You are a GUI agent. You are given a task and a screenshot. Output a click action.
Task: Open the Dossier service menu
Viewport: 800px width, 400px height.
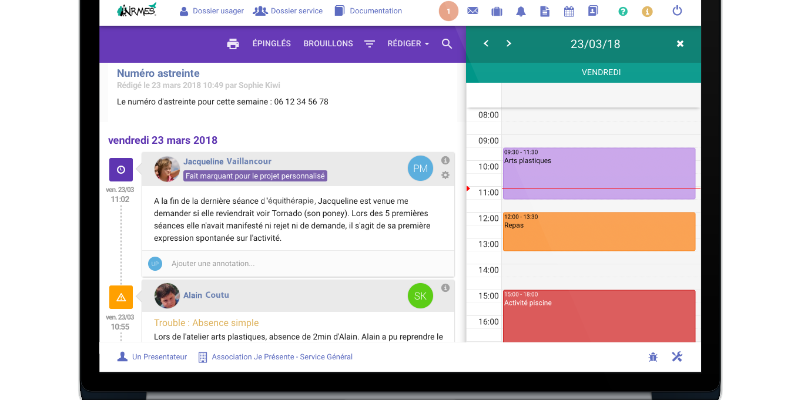pos(288,11)
